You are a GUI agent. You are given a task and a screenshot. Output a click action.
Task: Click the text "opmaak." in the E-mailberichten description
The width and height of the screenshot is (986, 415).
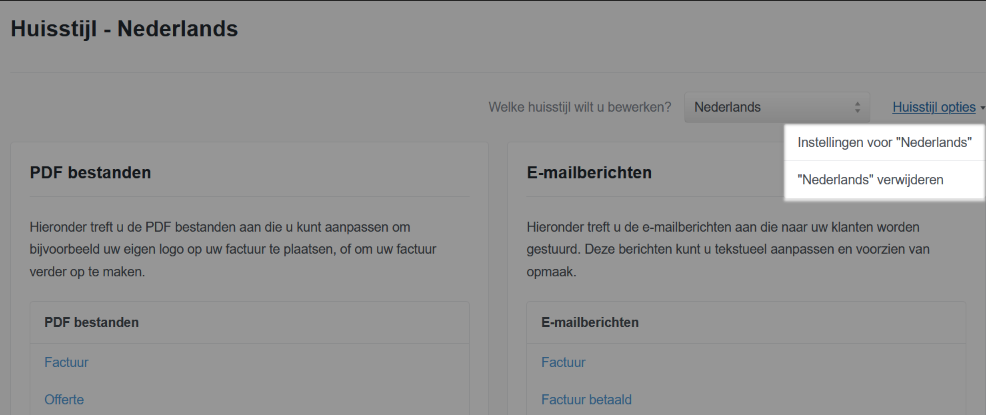point(553,271)
